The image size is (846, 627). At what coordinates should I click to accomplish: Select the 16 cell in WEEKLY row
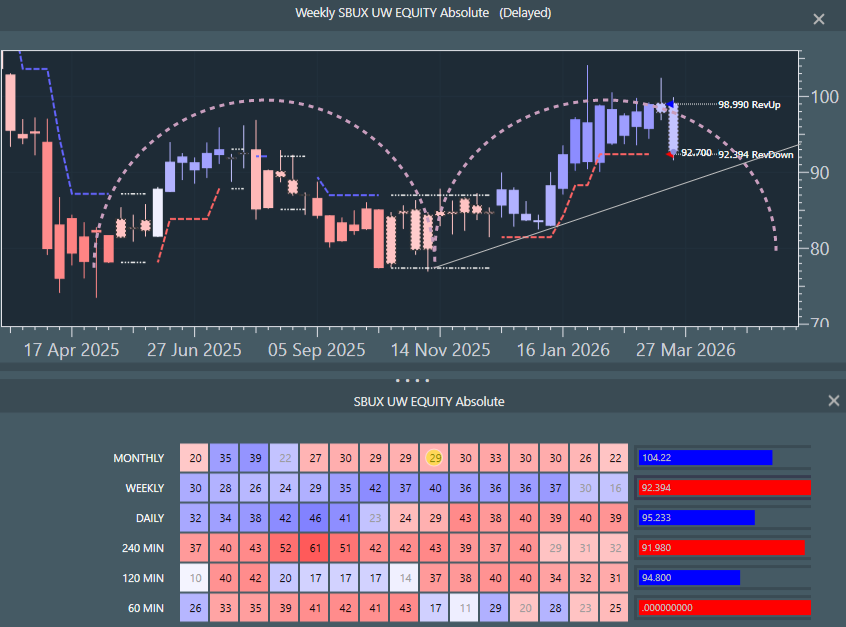click(x=615, y=488)
